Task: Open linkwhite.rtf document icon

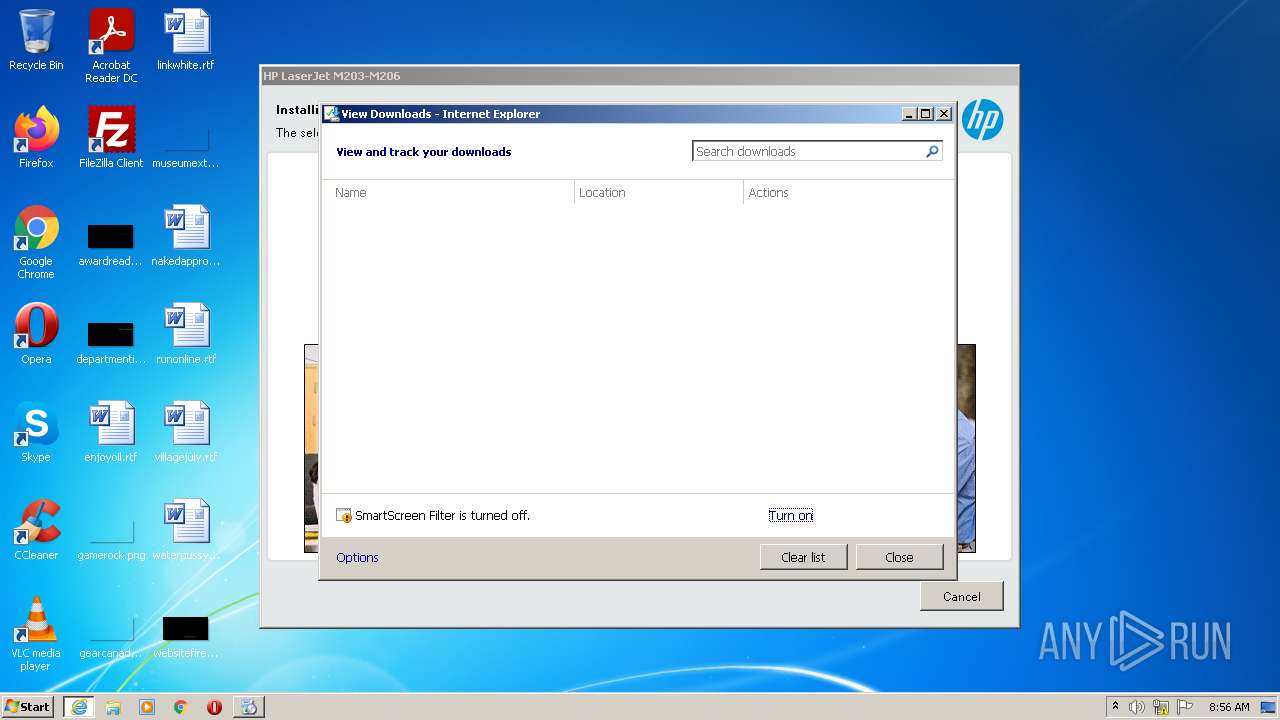Action: (x=186, y=40)
